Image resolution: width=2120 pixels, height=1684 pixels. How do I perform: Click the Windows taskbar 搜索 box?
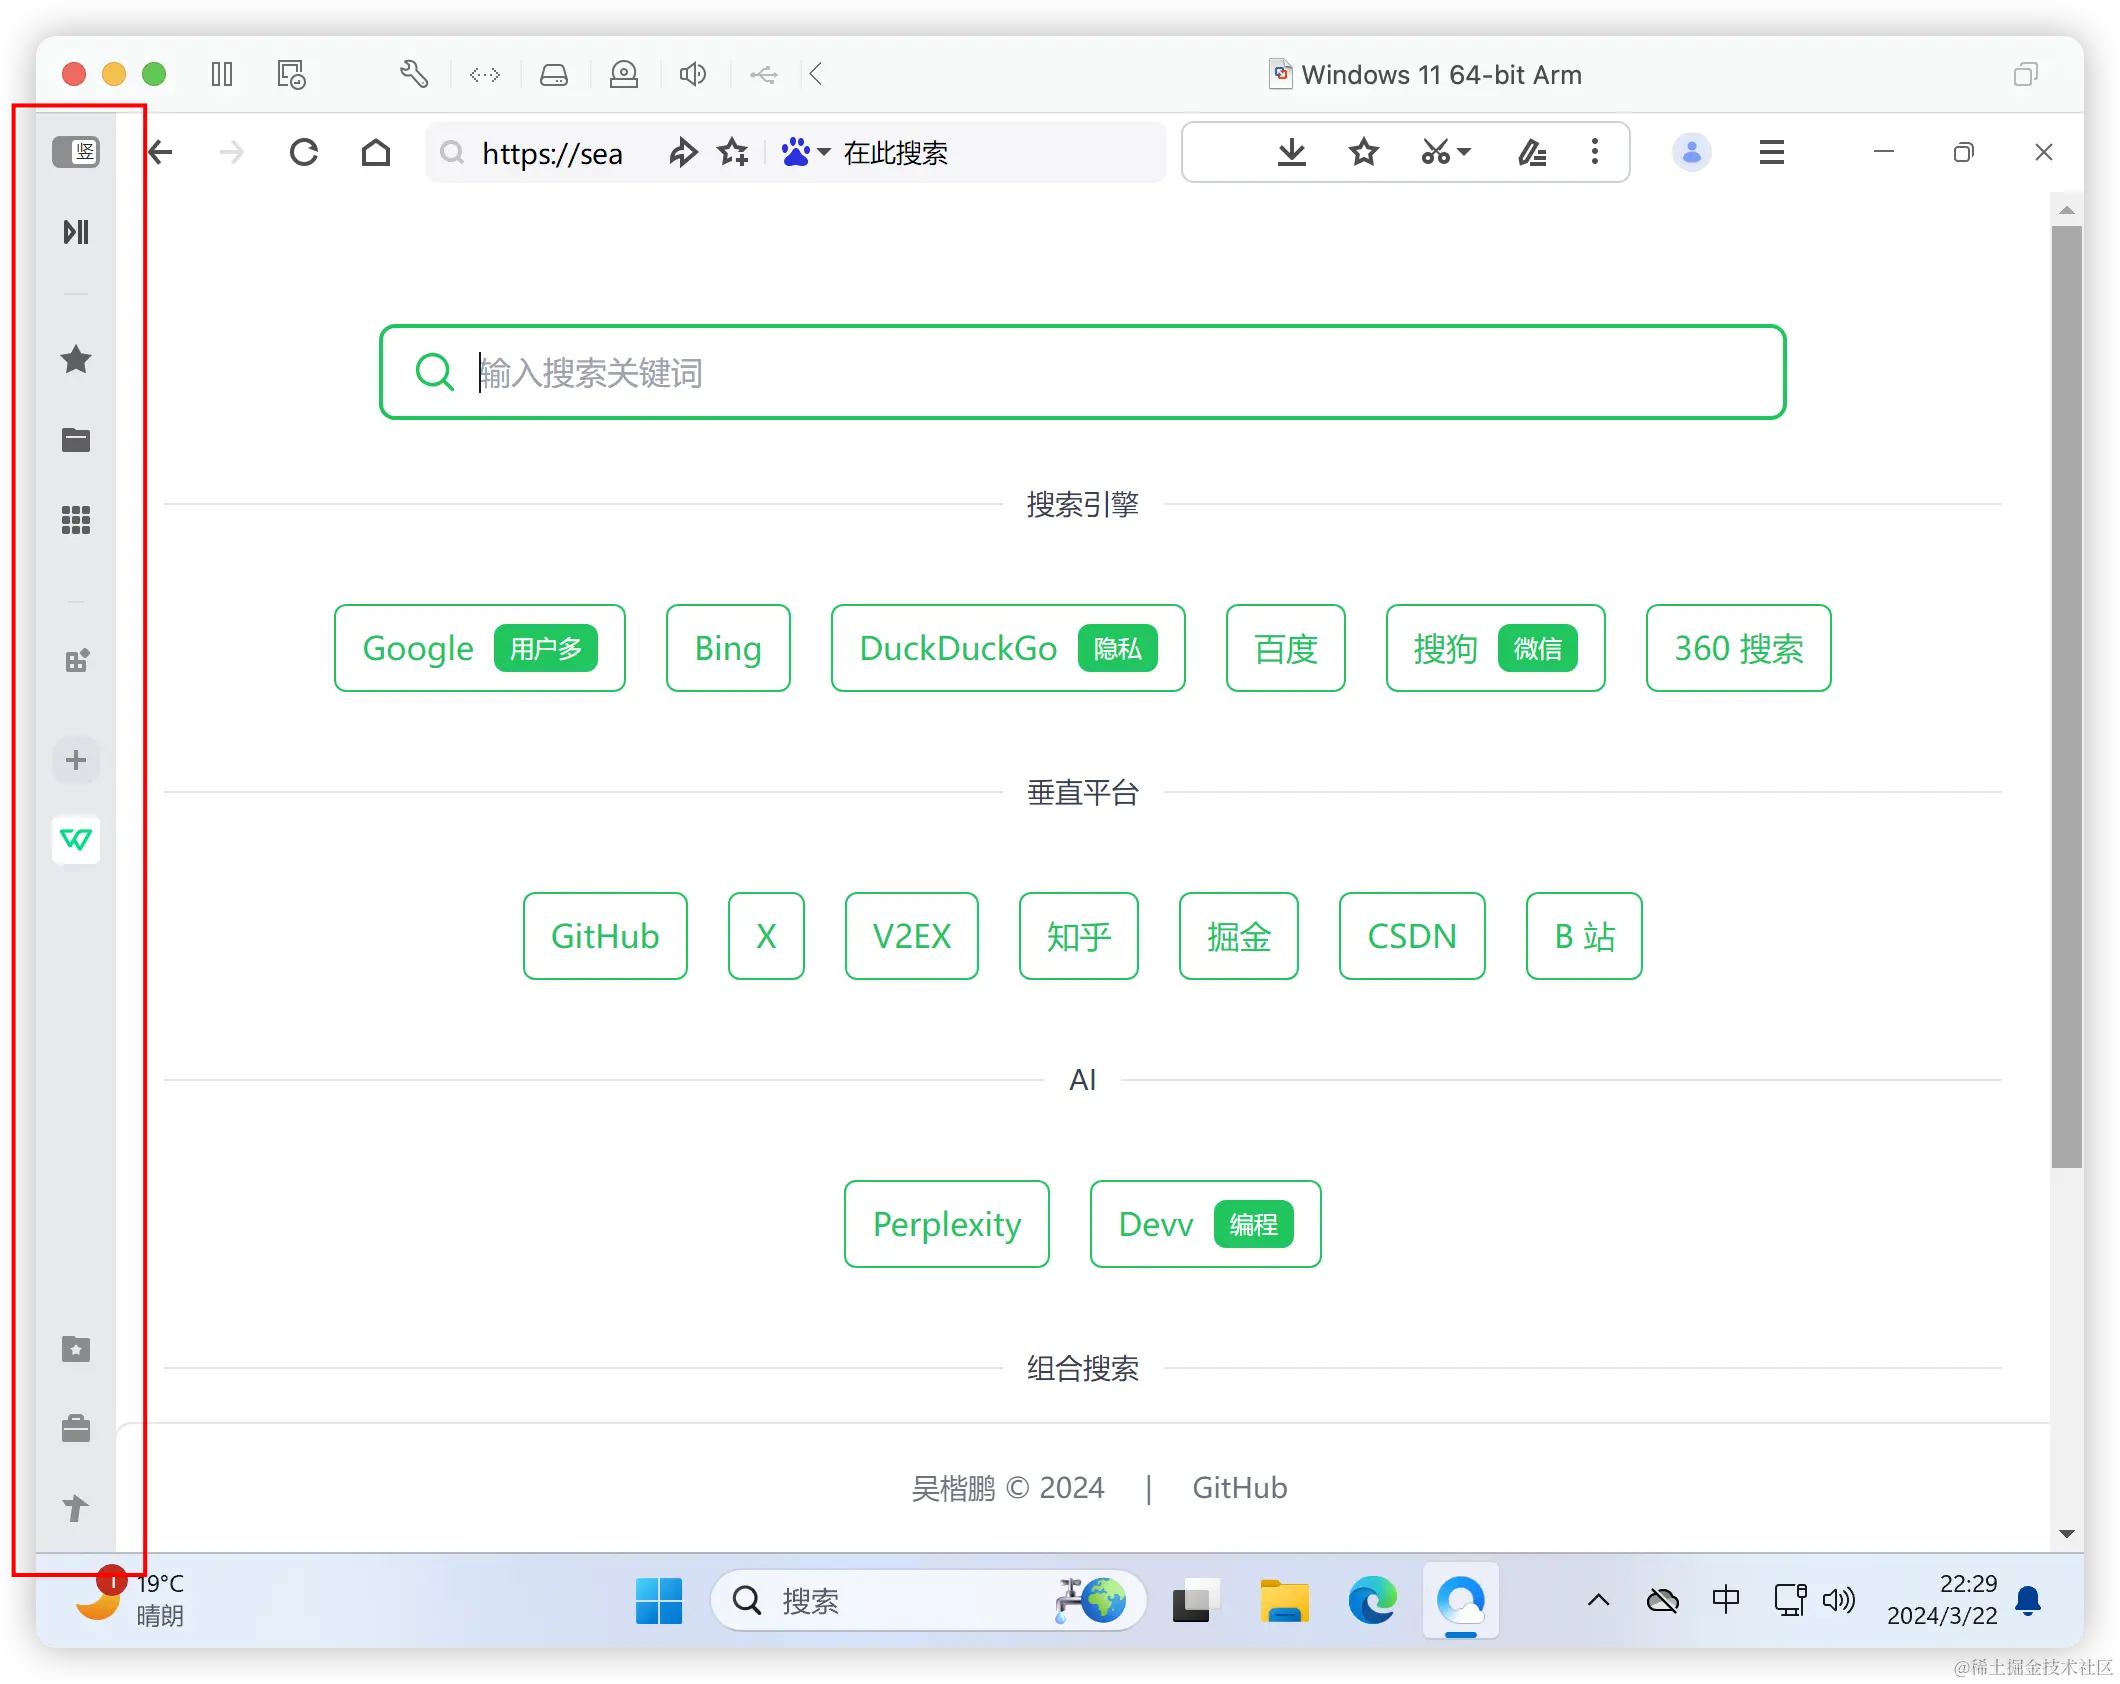928,1601
